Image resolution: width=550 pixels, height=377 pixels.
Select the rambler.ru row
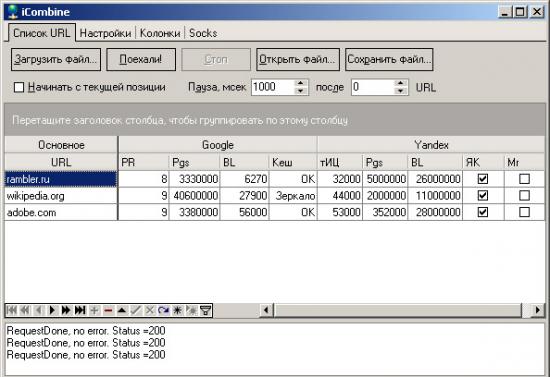pyautogui.click(x=61, y=179)
